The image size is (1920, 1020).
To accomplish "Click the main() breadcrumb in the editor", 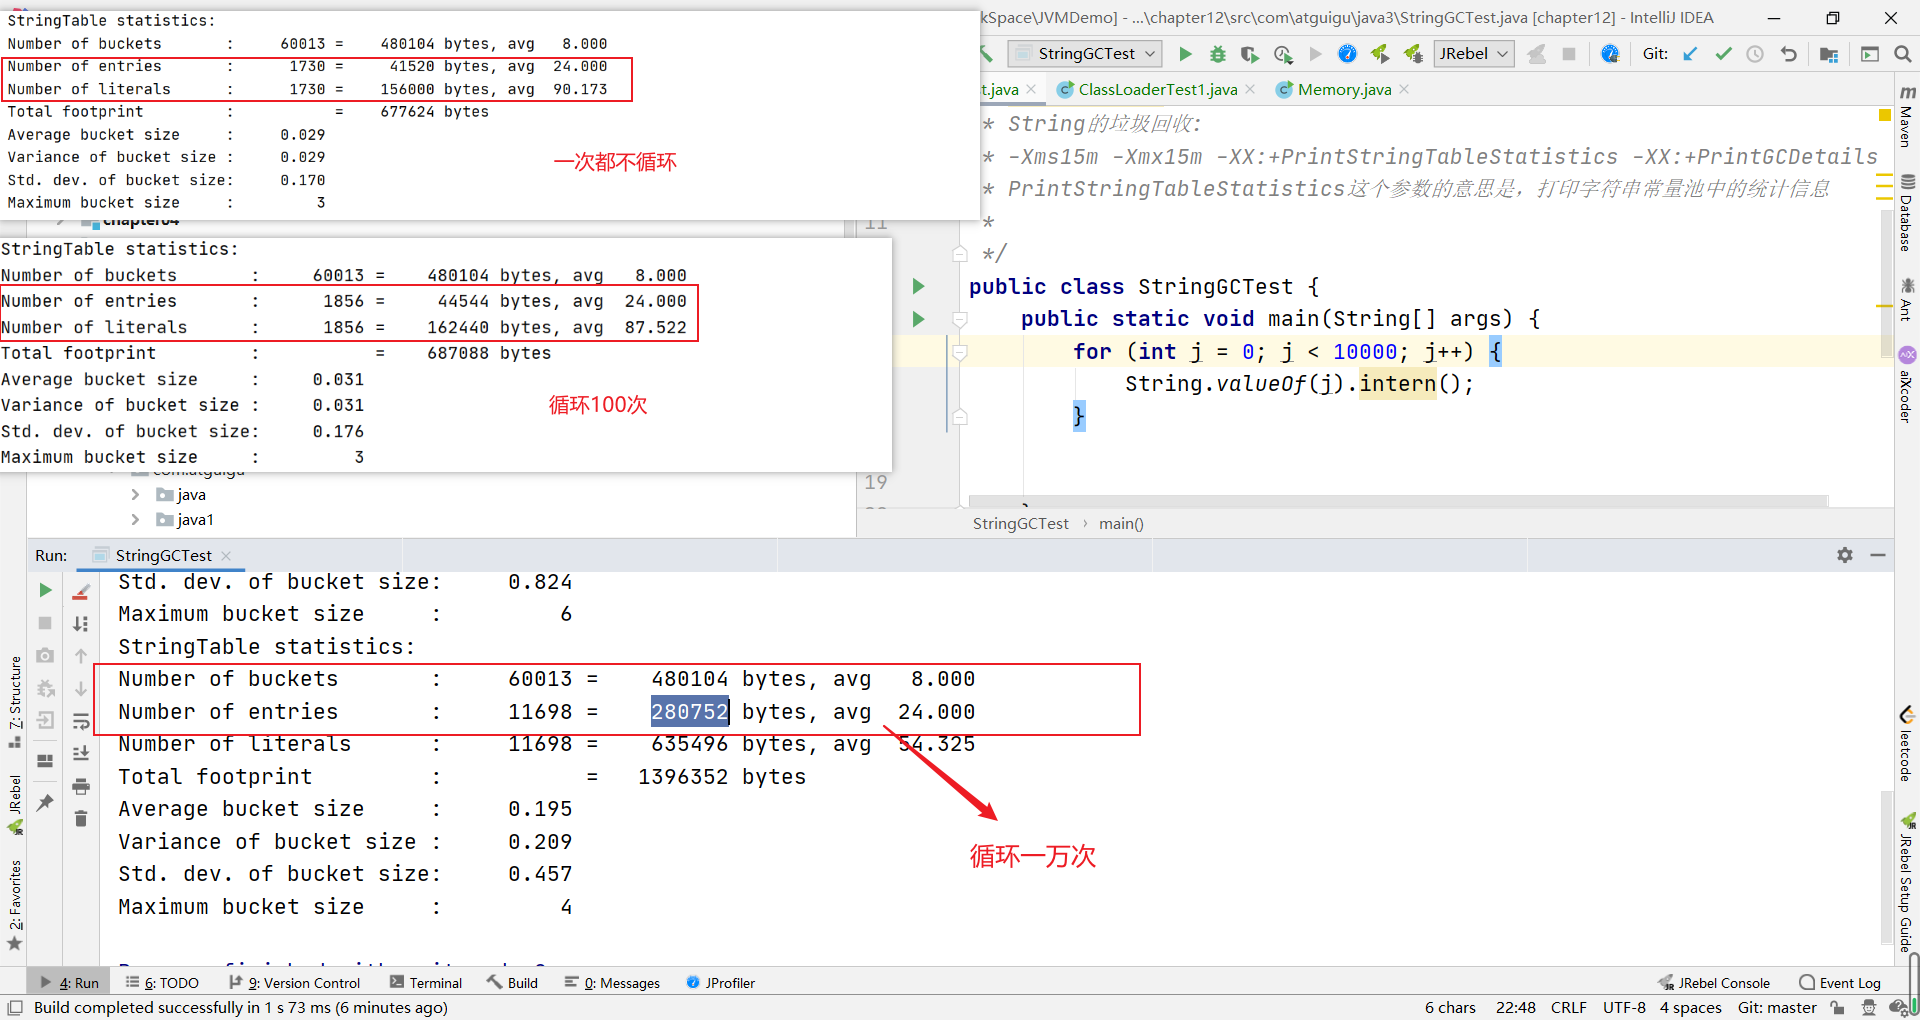I will click(x=1121, y=524).
